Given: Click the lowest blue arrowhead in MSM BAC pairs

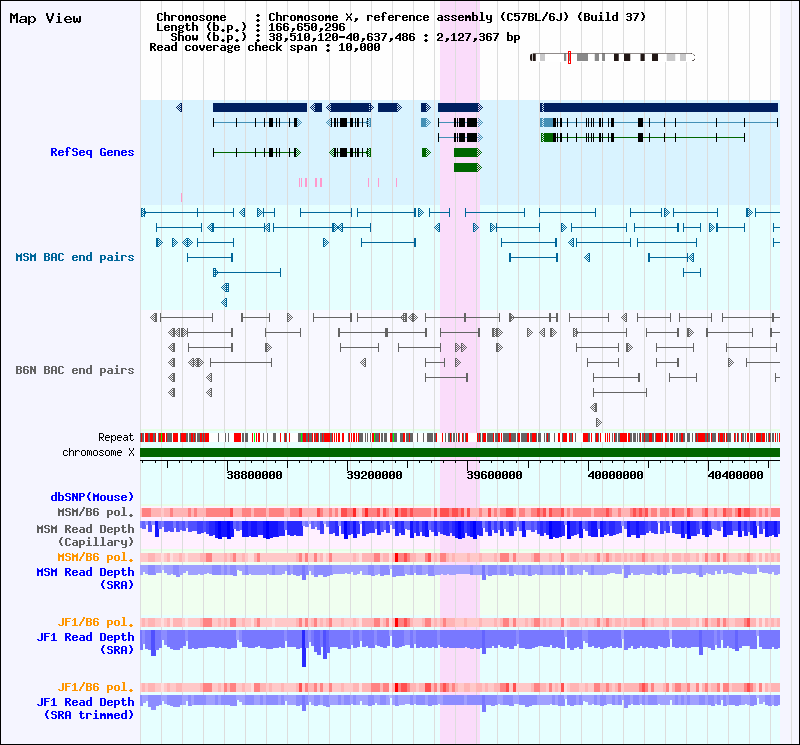Looking at the screenshot, I should [x=224, y=303].
